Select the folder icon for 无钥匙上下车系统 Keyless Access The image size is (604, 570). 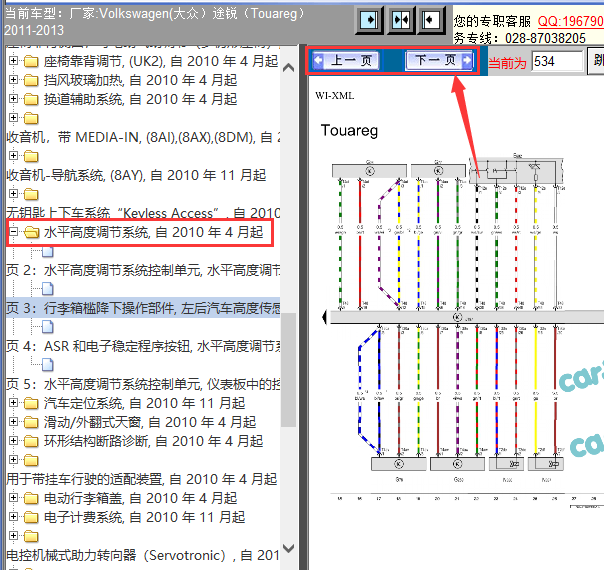click(31, 194)
